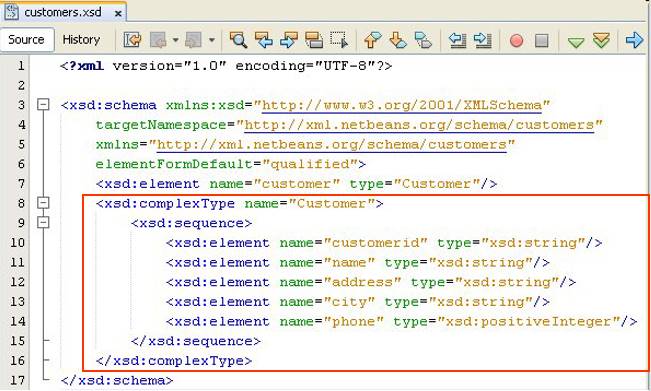Click the ?xml version declaration text
Image resolution: width=651 pixels, height=391 pixels.
(x=226, y=66)
